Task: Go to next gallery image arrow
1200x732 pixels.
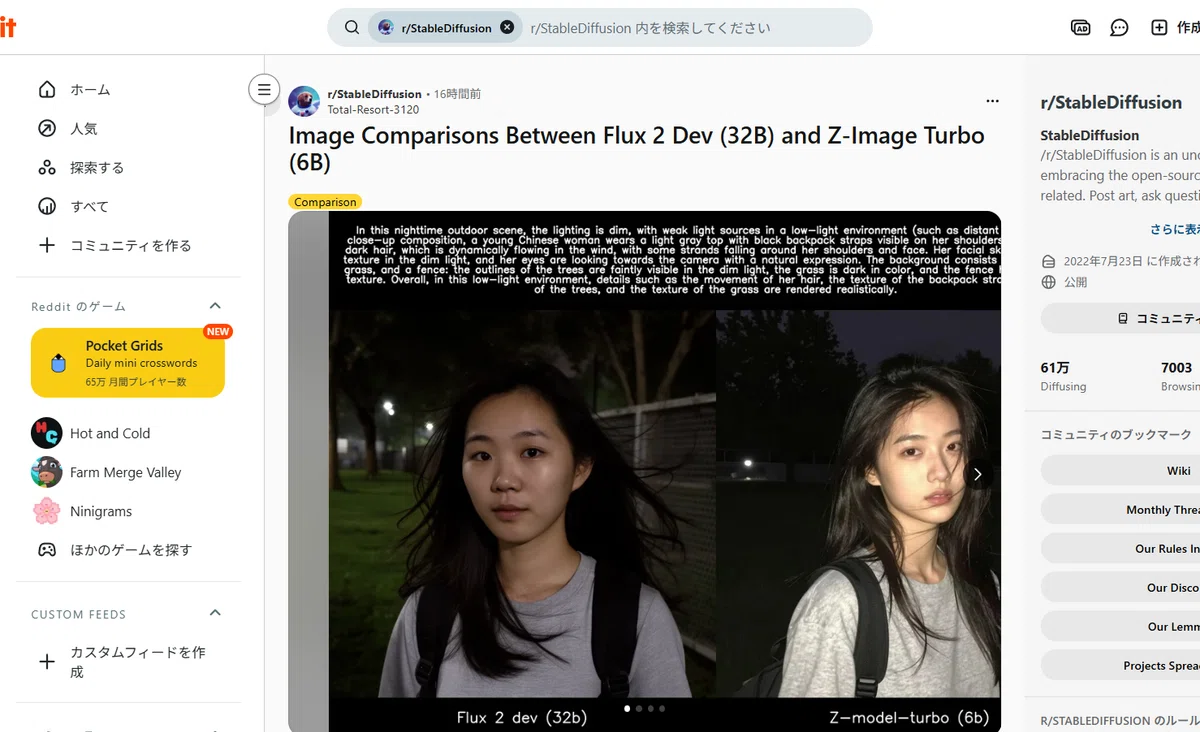Action: click(978, 474)
